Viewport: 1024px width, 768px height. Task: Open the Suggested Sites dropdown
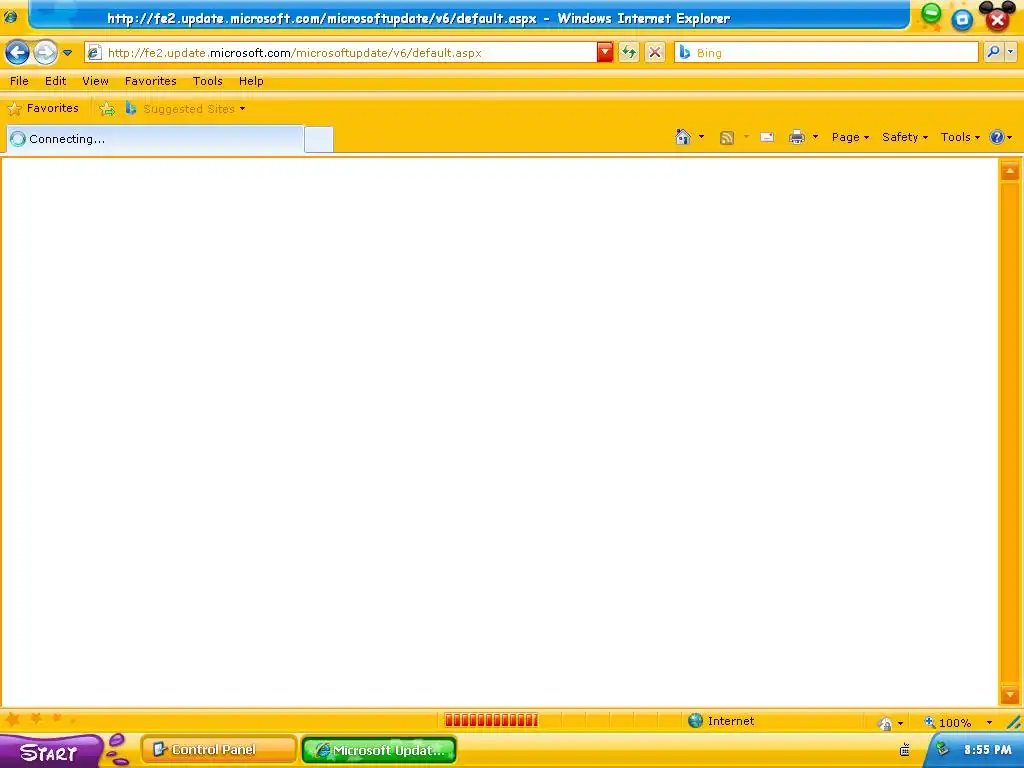point(186,109)
